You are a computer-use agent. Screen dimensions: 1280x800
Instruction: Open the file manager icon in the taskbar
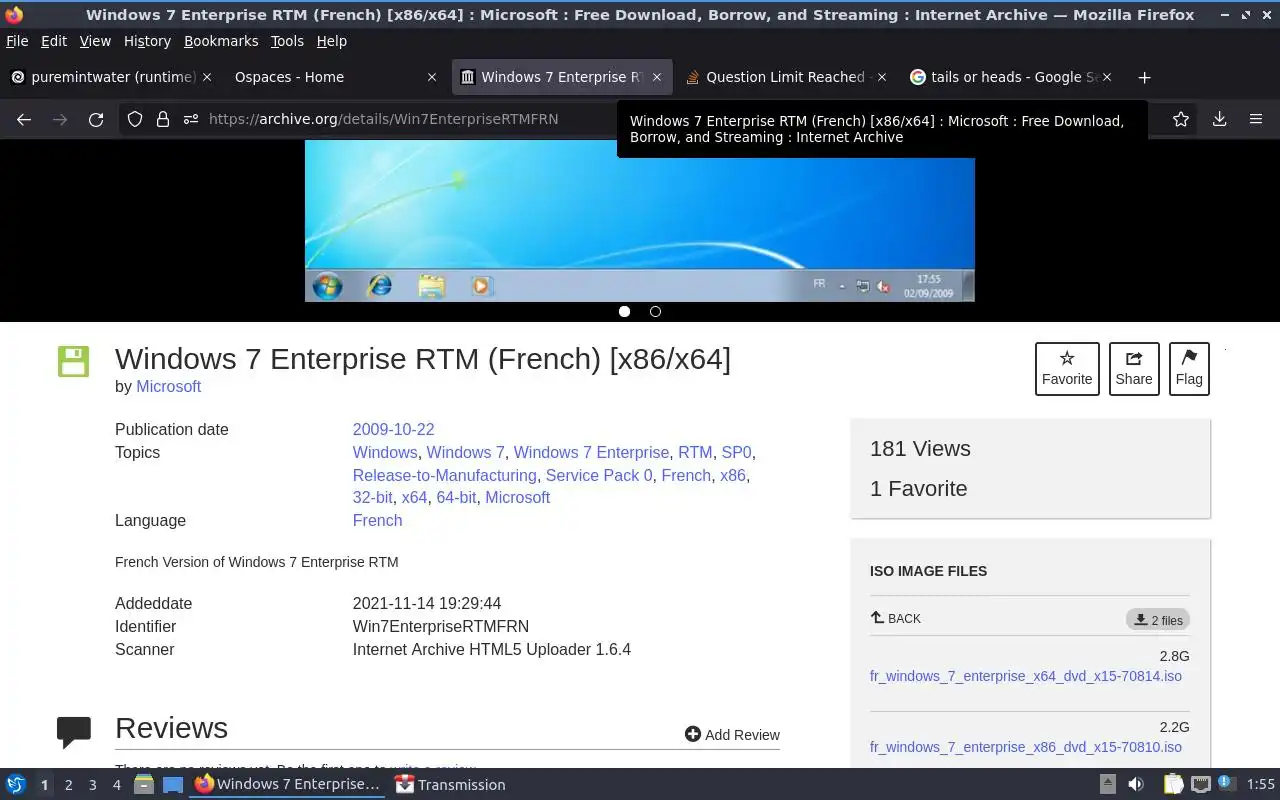tap(144, 785)
